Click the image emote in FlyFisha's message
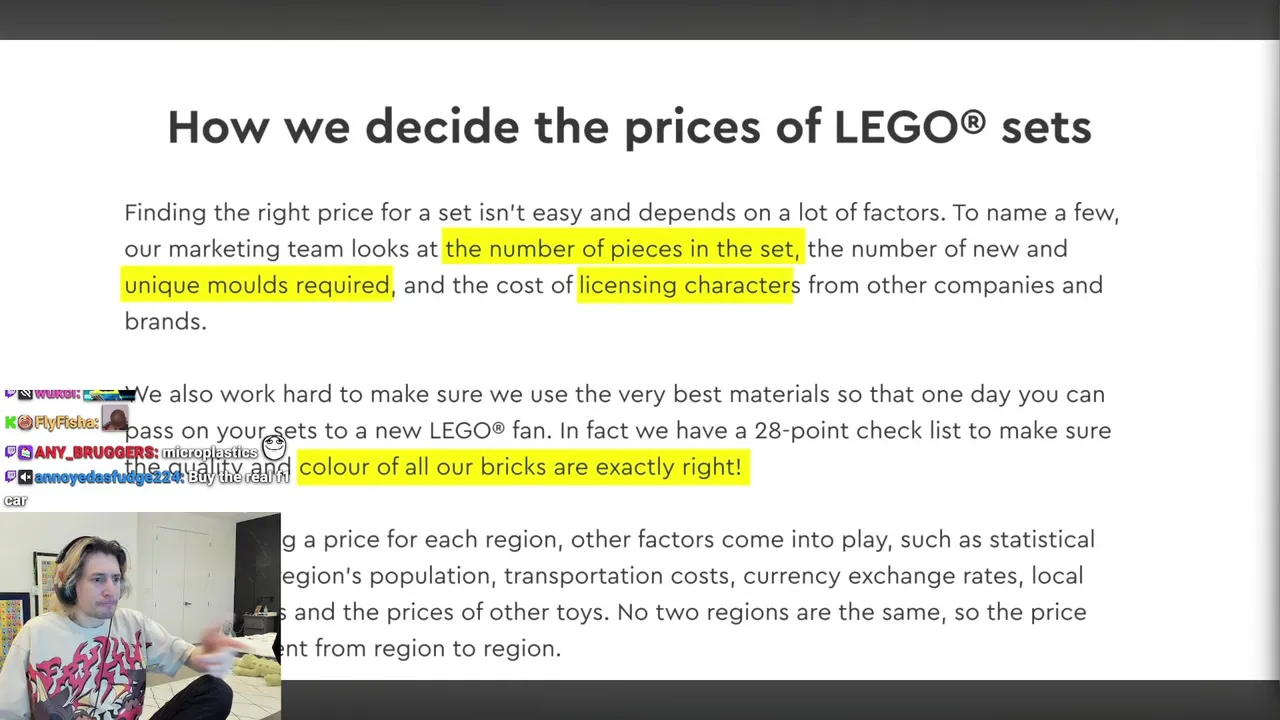The image size is (1280, 720). coord(115,420)
